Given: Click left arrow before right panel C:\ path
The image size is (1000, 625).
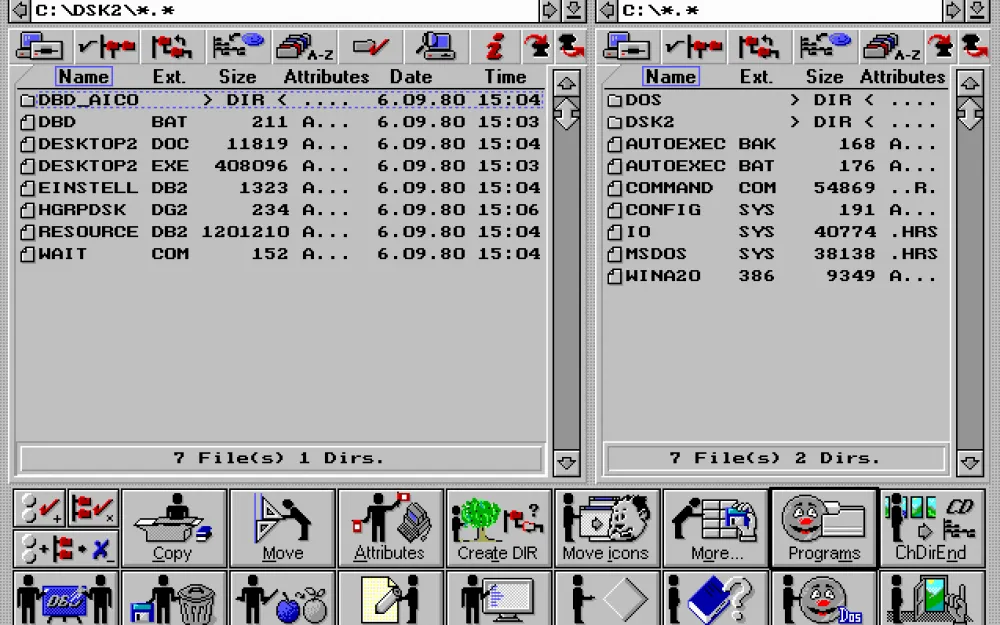Looking at the screenshot, I should pyautogui.click(x=608, y=10).
